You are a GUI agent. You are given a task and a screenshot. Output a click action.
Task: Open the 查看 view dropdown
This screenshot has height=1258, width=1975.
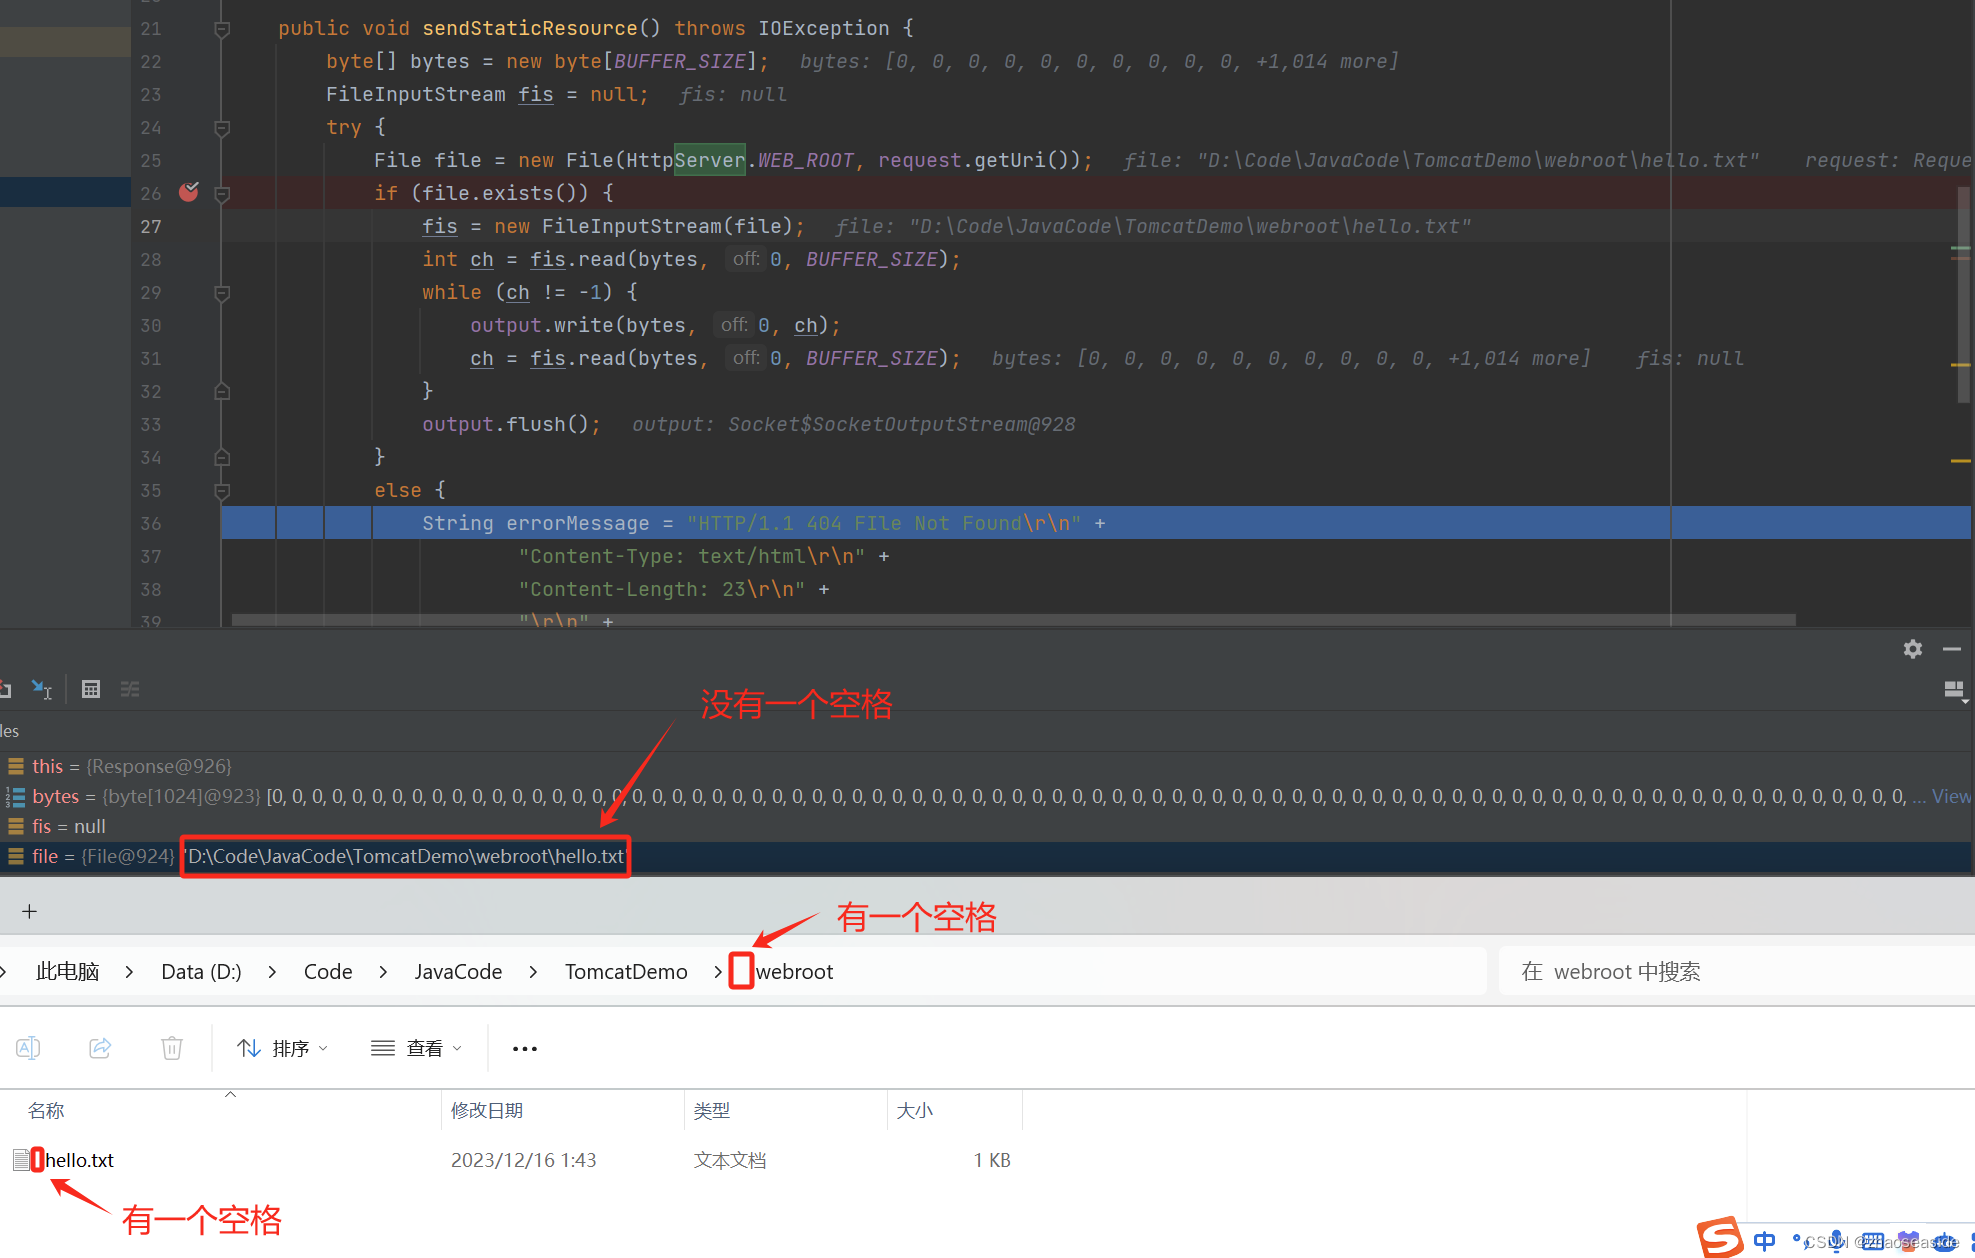coord(417,1048)
